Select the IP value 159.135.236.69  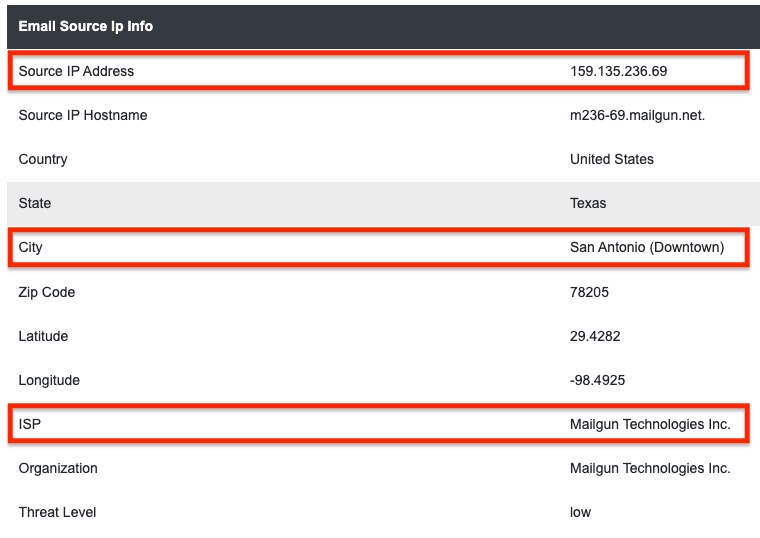click(618, 71)
